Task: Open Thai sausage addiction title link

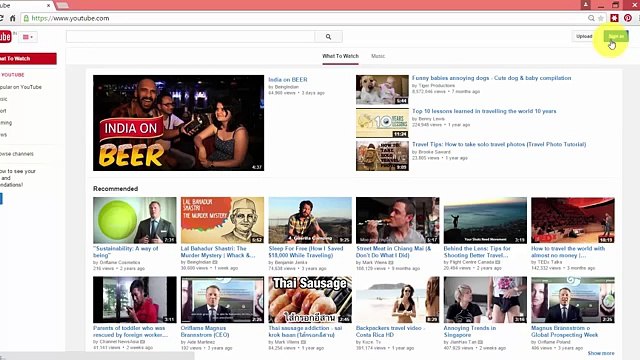Action: click(305, 331)
